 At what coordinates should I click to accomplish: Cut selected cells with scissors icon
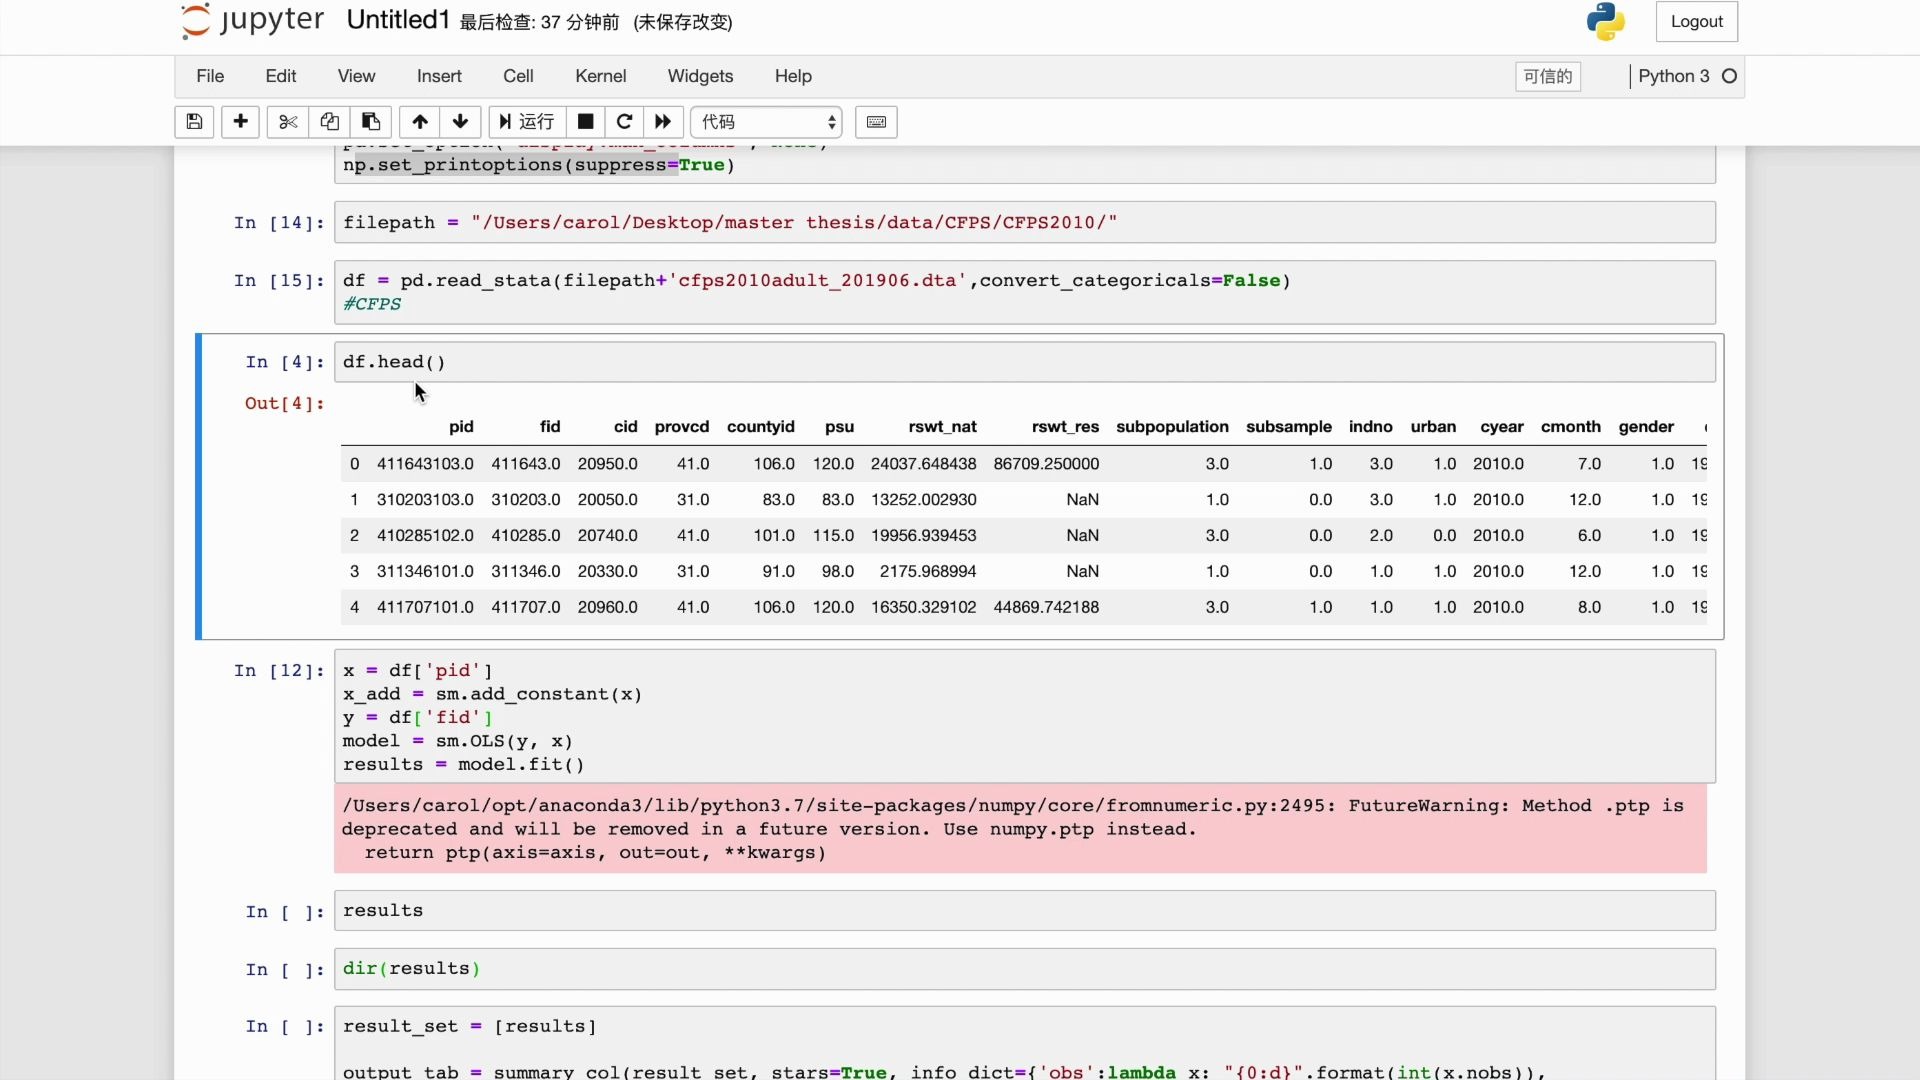[288, 122]
